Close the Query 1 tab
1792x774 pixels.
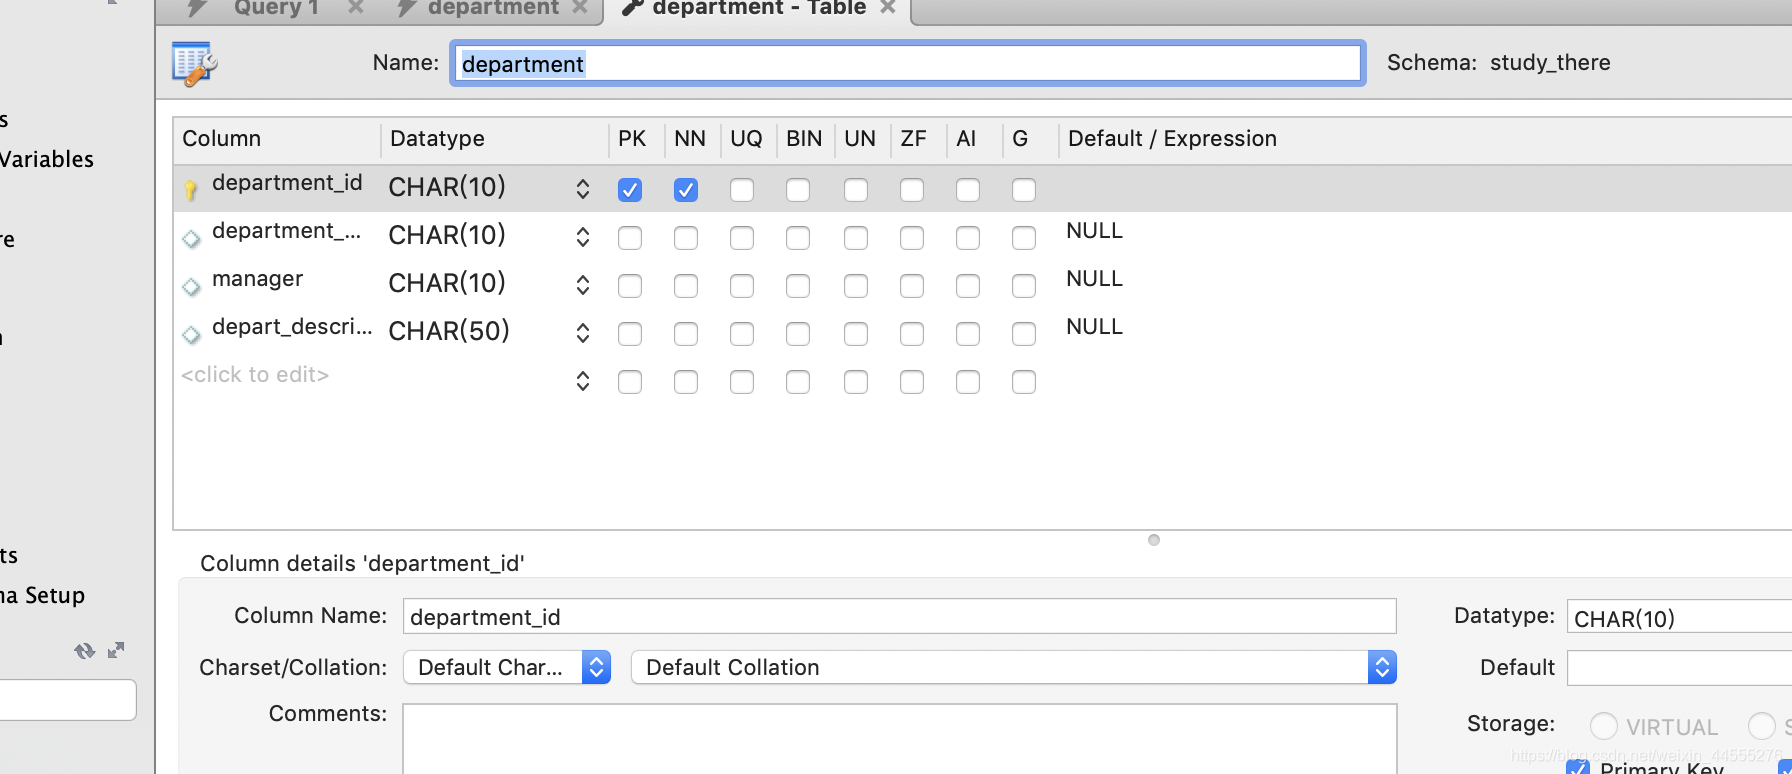tap(355, 7)
